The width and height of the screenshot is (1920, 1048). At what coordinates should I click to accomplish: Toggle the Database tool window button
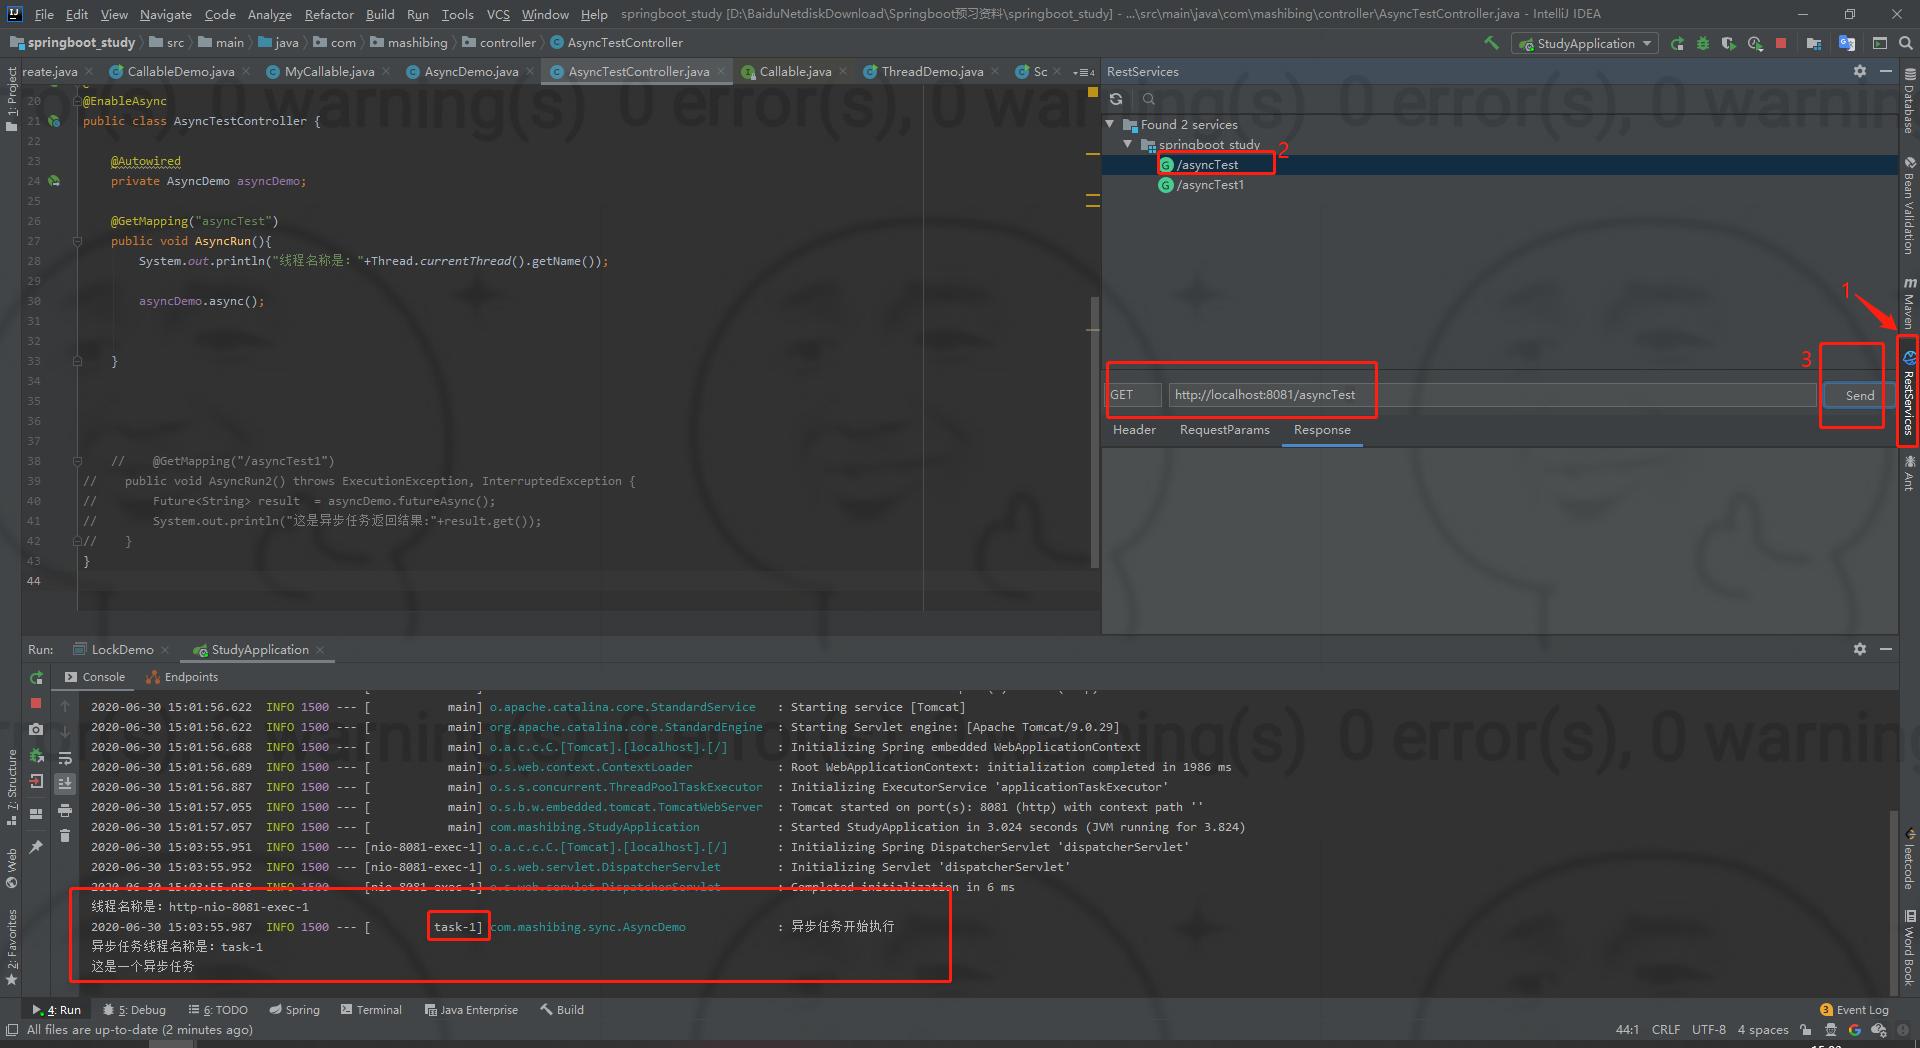1909,102
